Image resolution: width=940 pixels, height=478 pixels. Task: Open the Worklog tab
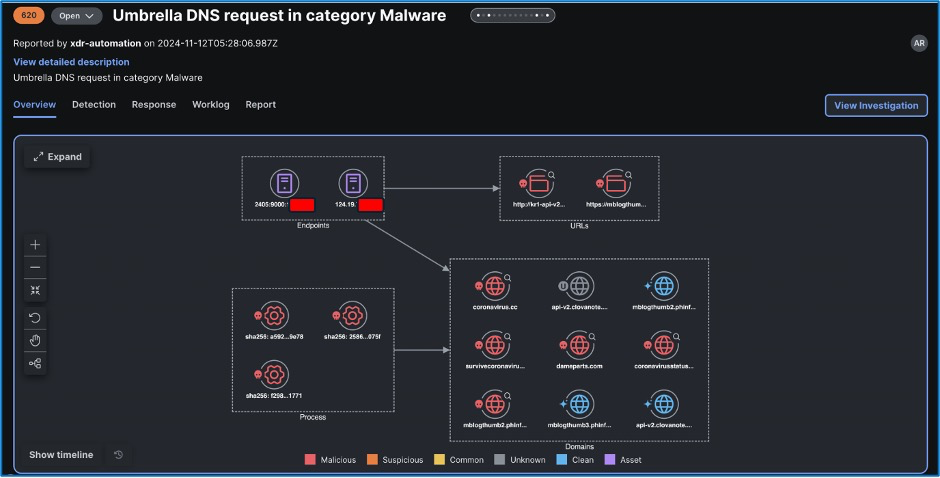coord(211,105)
